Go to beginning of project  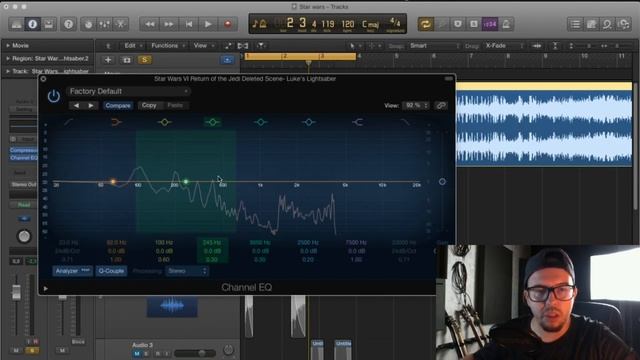pyautogui.click(x=189, y=24)
